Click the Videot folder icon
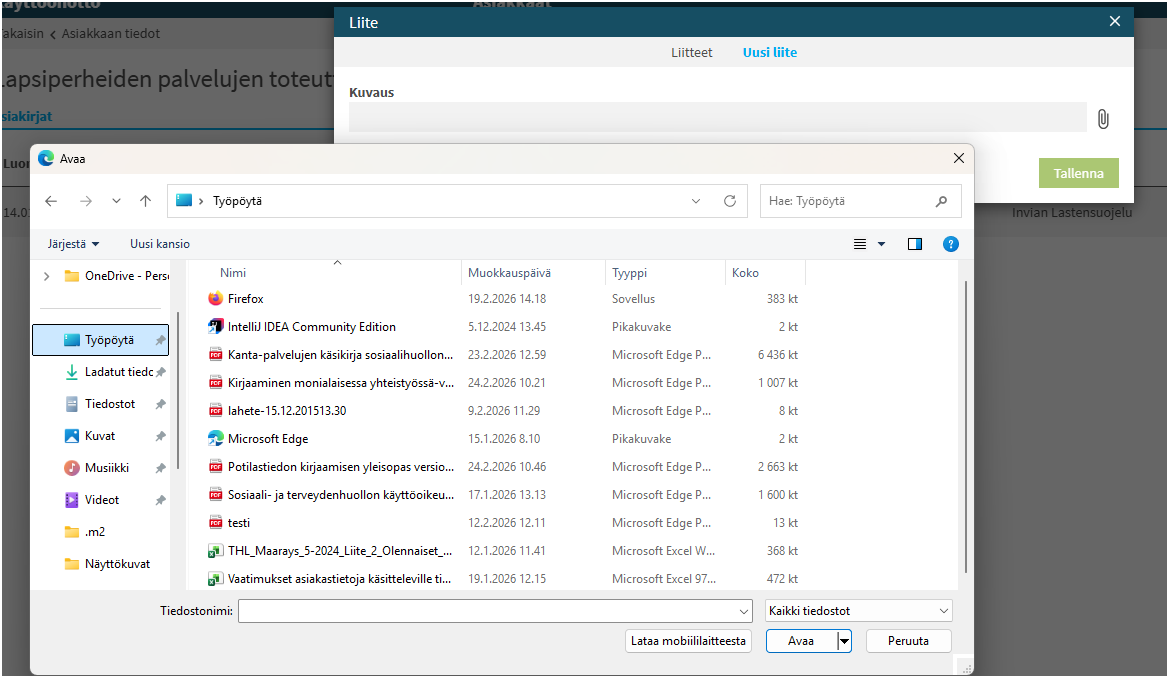This screenshot has height=678, width=1169. click(x=72, y=500)
